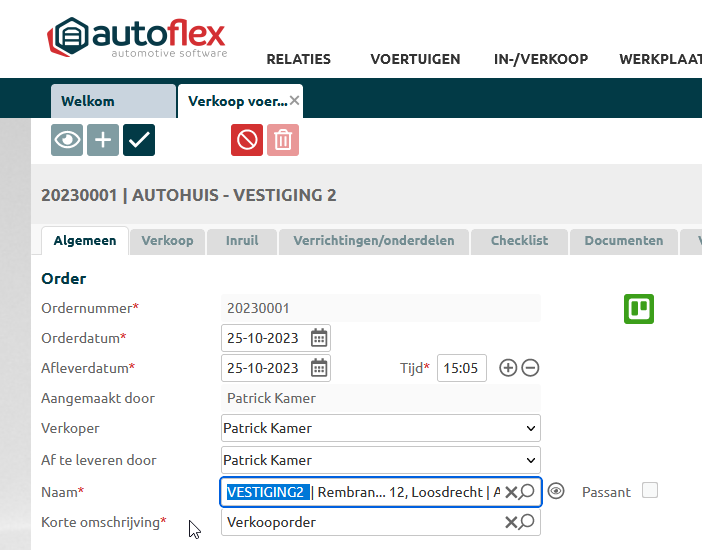Click the checkmark save toolbar icon
Viewport: 702px width, 550px height.
[x=139, y=140]
